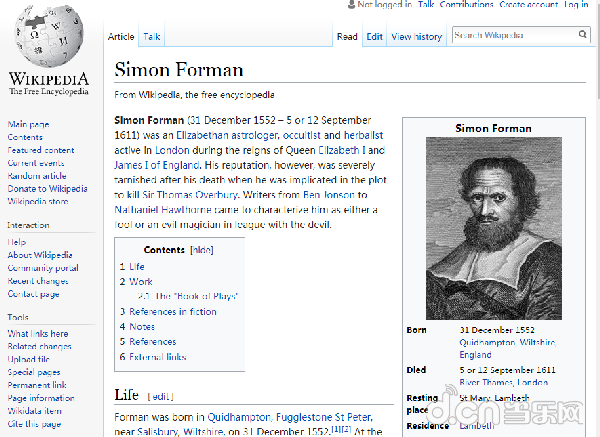Viewport: 600px width, 437px height.
Task: Open the Edit tab
Action: (x=374, y=37)
